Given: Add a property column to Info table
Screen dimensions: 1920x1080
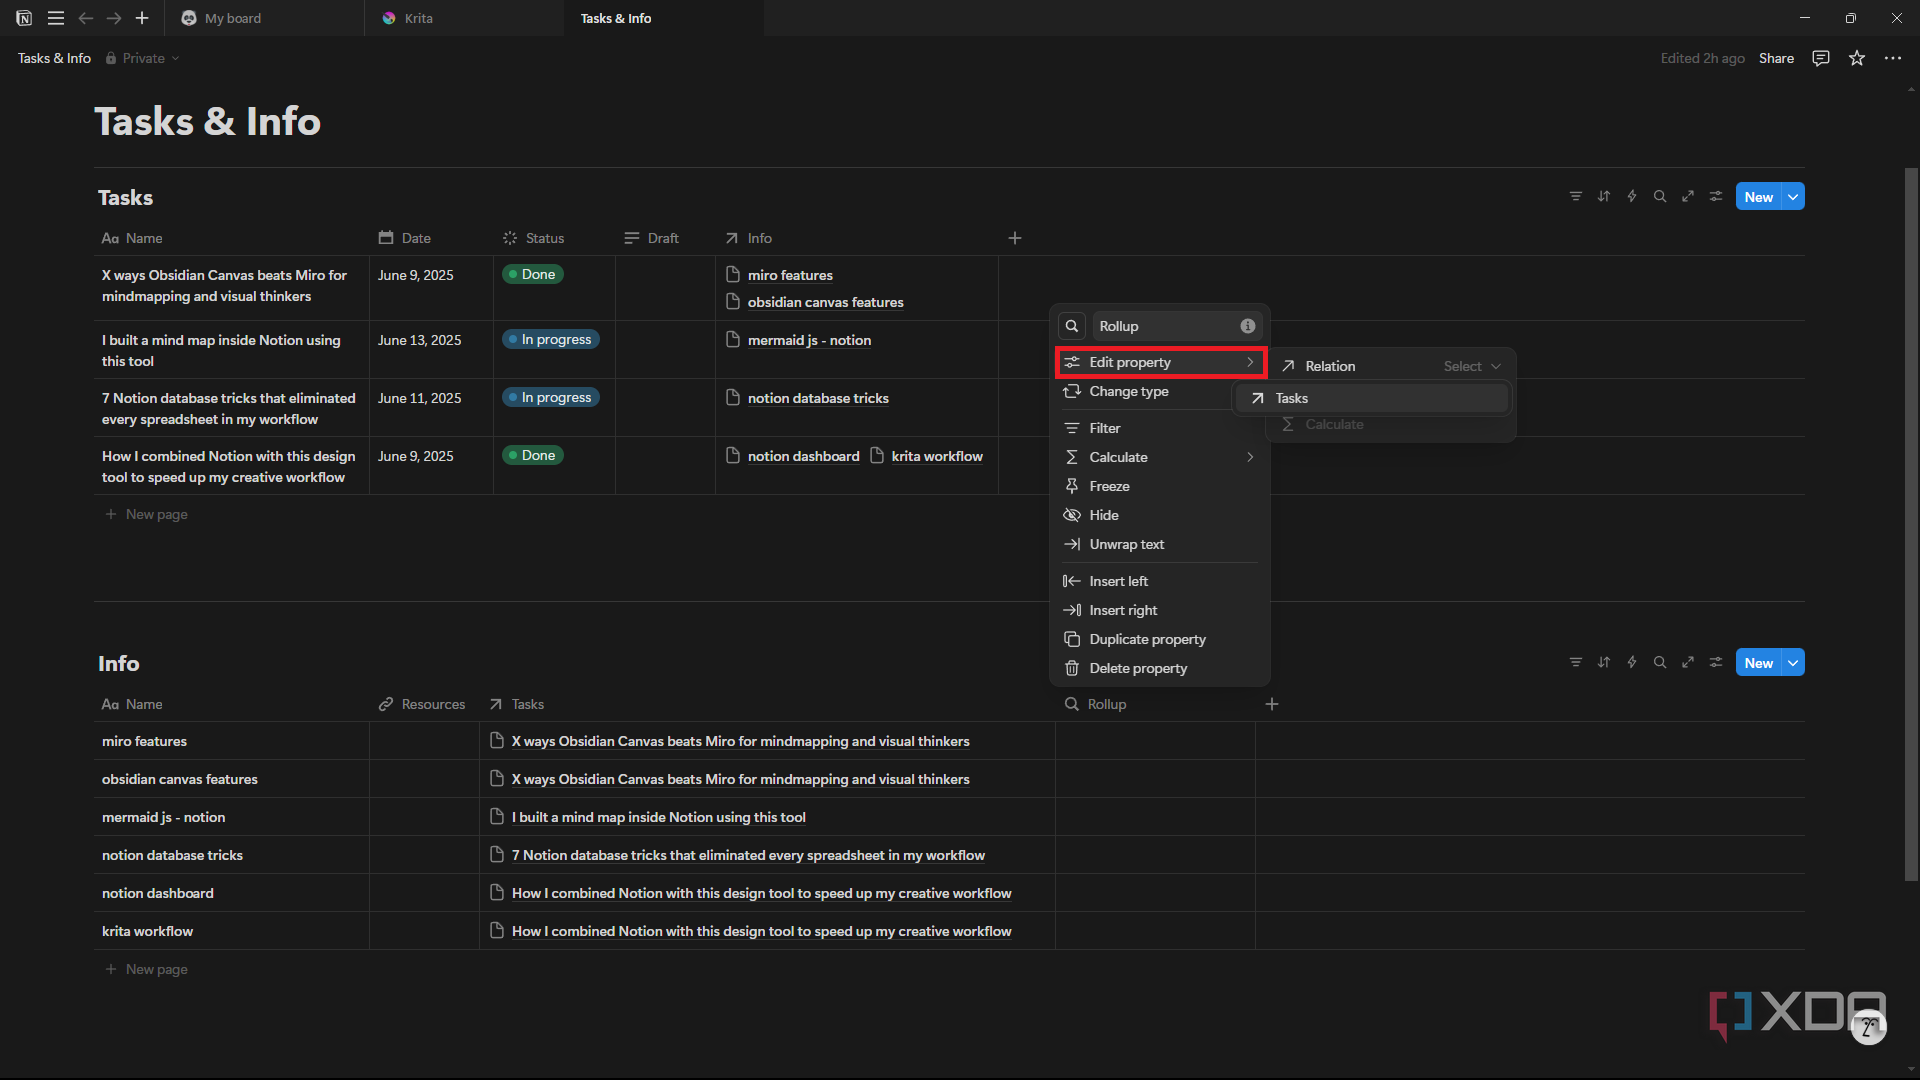Looking at the screenshot, I should coord(1272,704).
